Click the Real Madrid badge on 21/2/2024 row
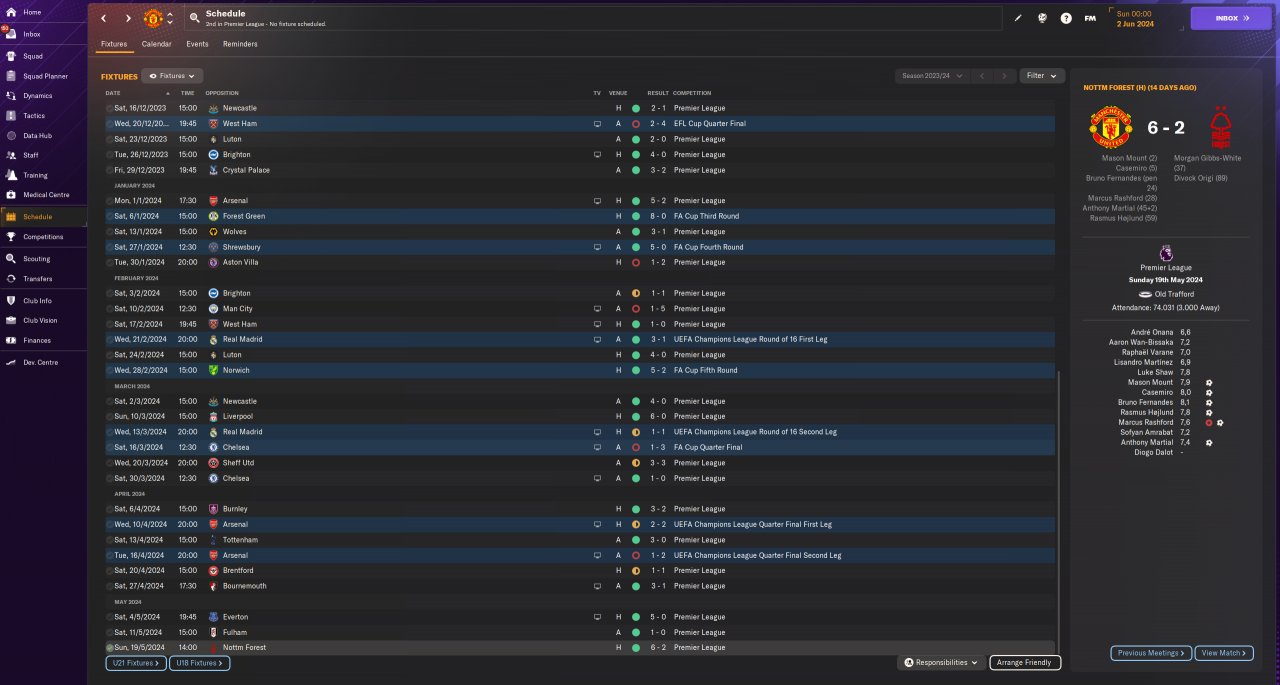1280x685 pixels. pos(213,340)
